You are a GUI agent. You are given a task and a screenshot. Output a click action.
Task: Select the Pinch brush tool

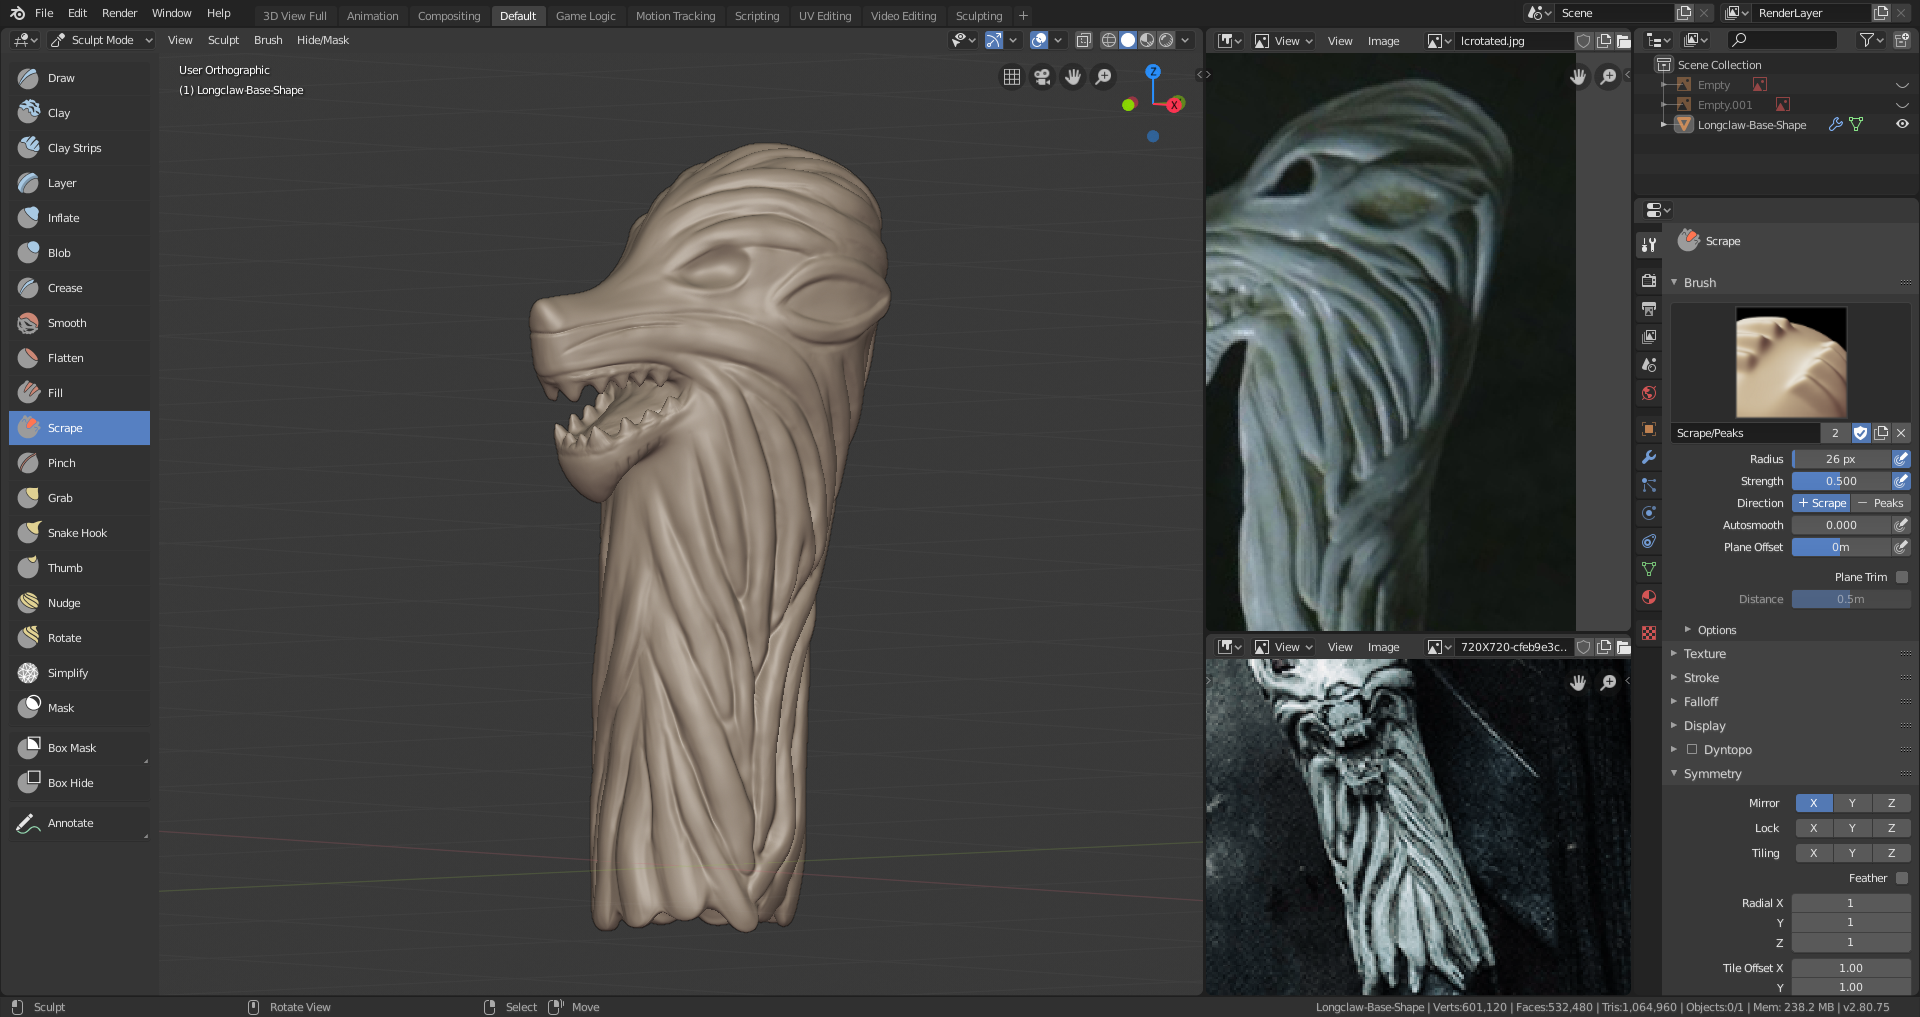click(79, 463)
